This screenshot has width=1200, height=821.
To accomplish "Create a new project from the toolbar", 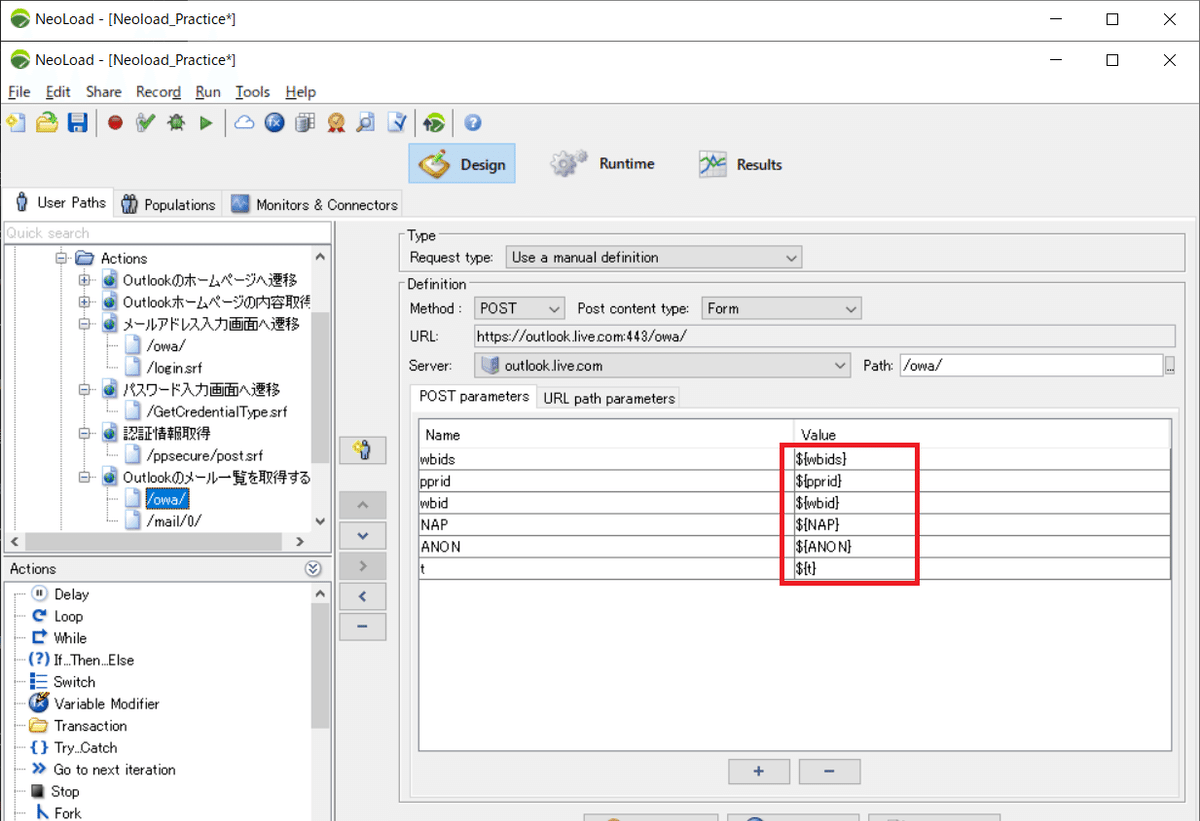I will click(x=16, y=122).
